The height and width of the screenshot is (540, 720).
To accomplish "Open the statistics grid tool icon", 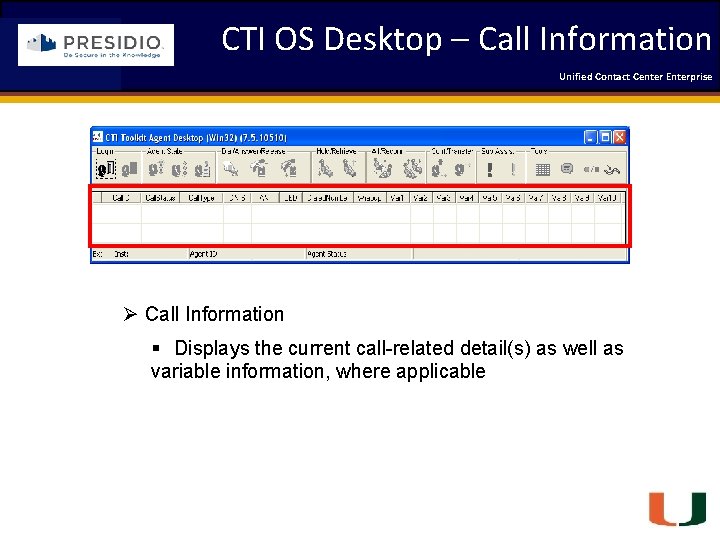I will coord(543,169).
